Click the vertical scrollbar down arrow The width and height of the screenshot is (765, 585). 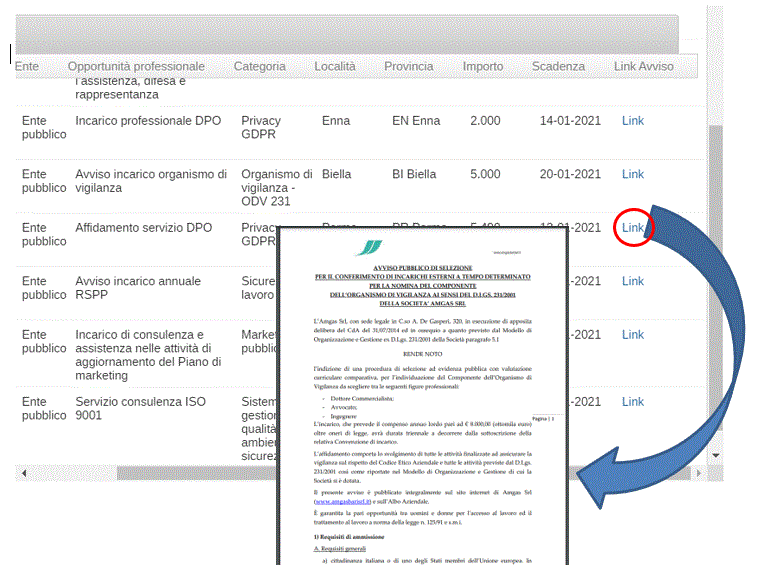pos(715,454)
